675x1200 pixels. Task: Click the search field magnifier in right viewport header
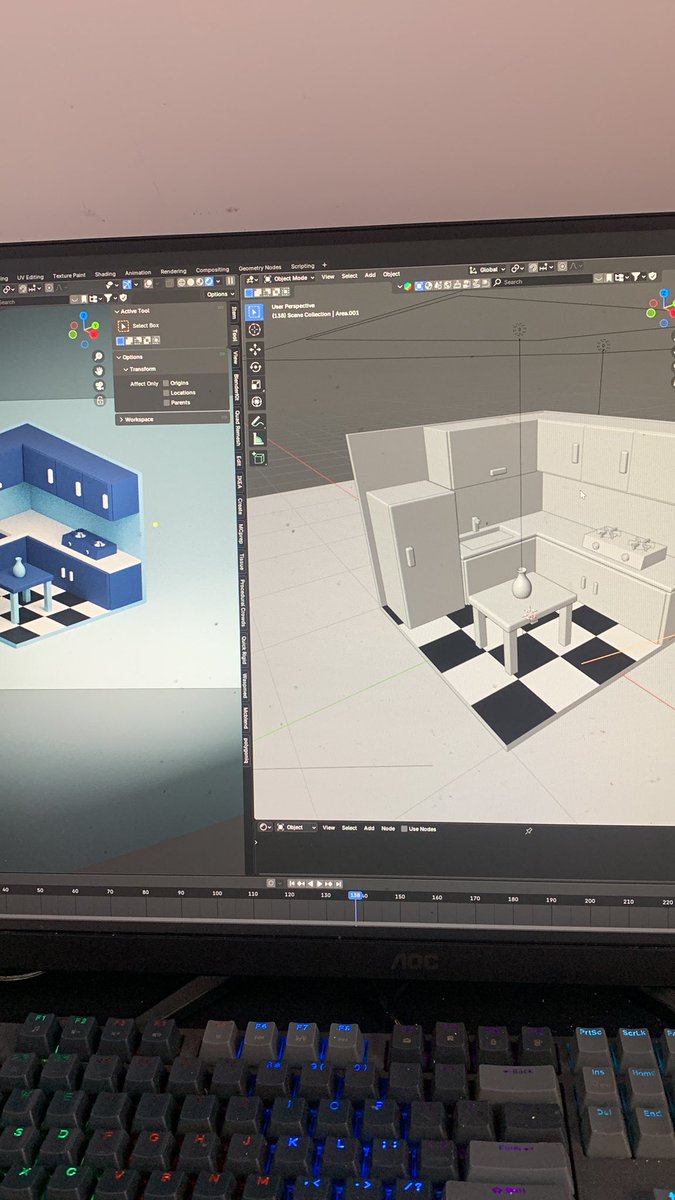pyautogui.click(x=498, y=282)
